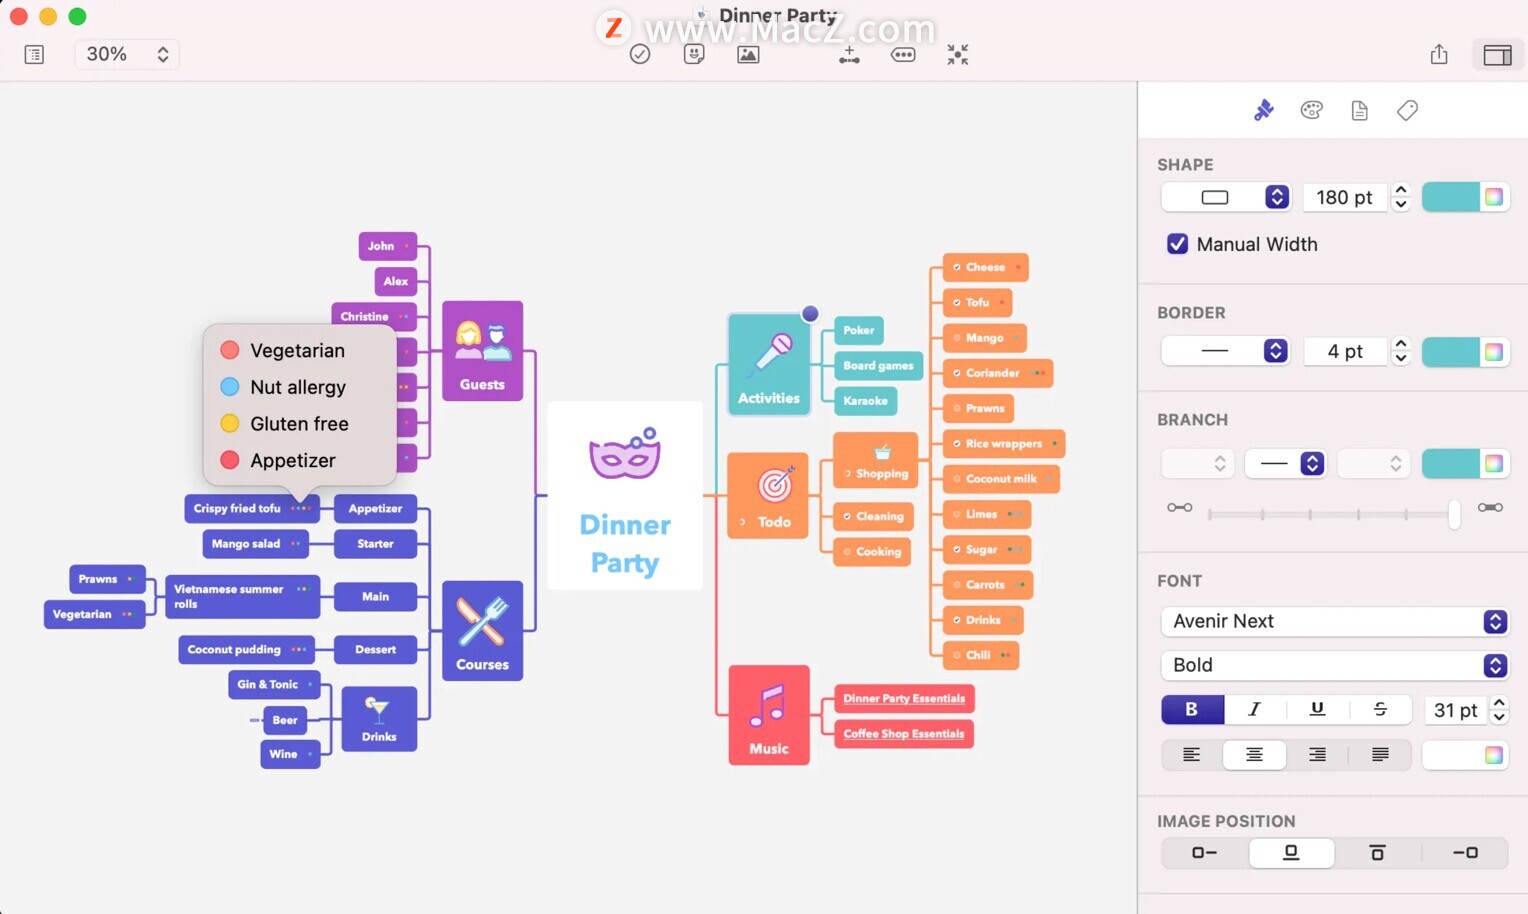Click the add child node icon
Image resolution: width=1528 pixels, height=914 pixels.
(849, 55)
